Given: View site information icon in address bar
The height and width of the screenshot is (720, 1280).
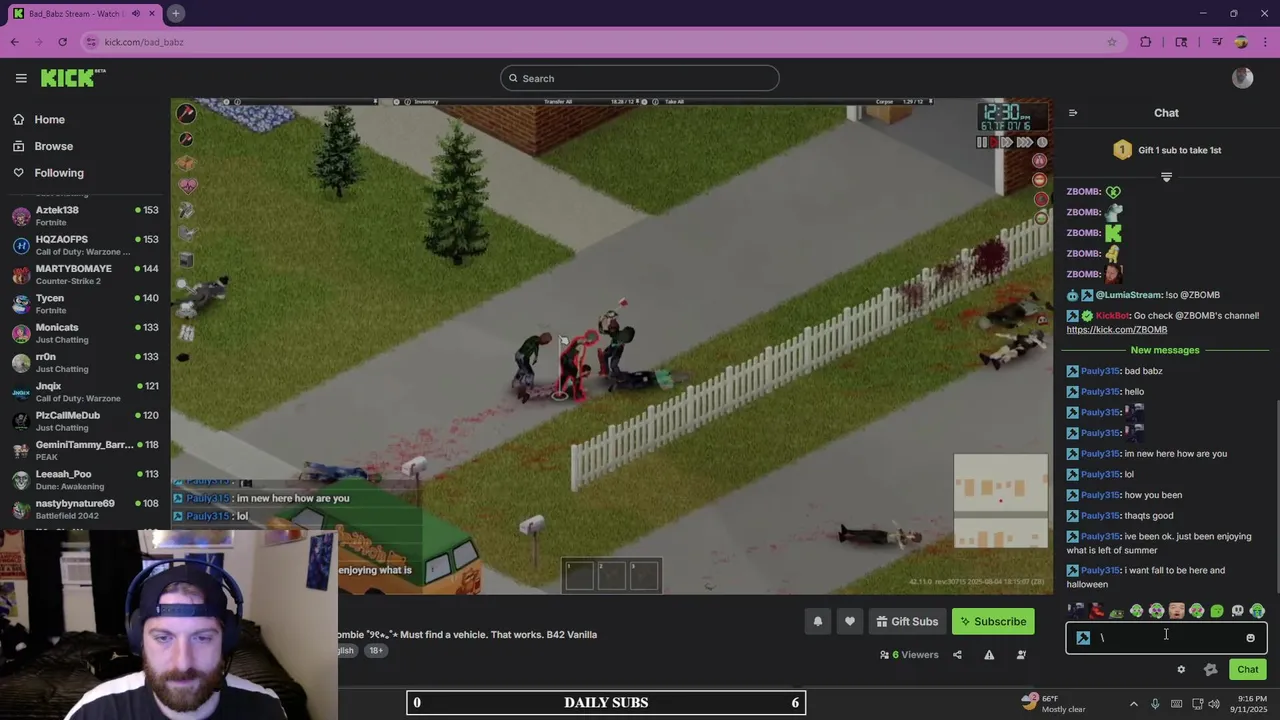Looking at the screenshot, I should [91, 42].
